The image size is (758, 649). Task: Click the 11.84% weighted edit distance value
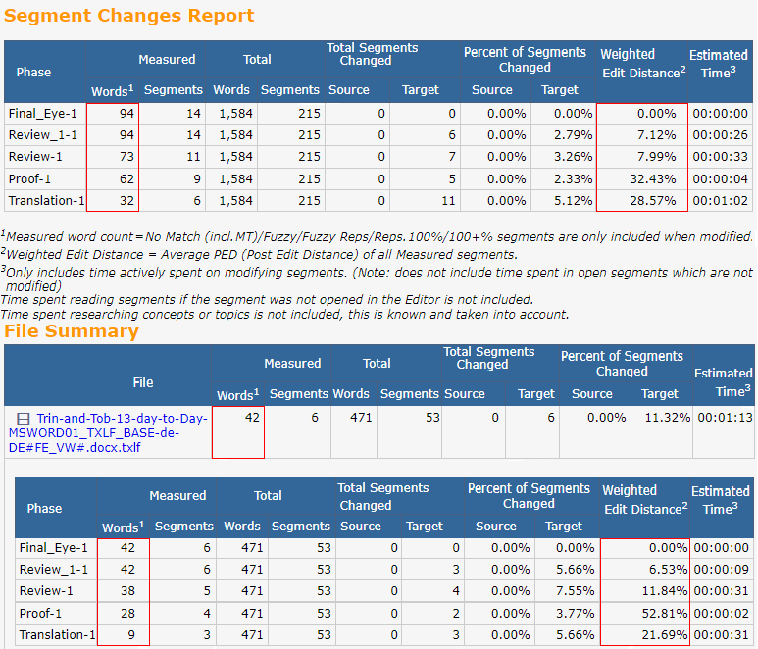pyautogui.click(x=658, y=591)
